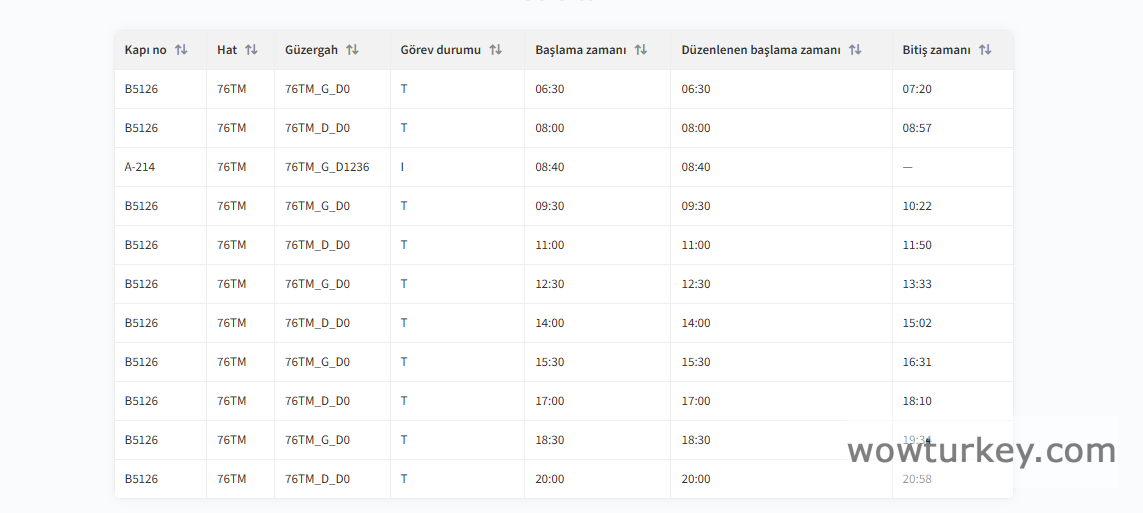Click the 76TM_G_D1236 route cell

pyautogui.click(x=327, y=167)
